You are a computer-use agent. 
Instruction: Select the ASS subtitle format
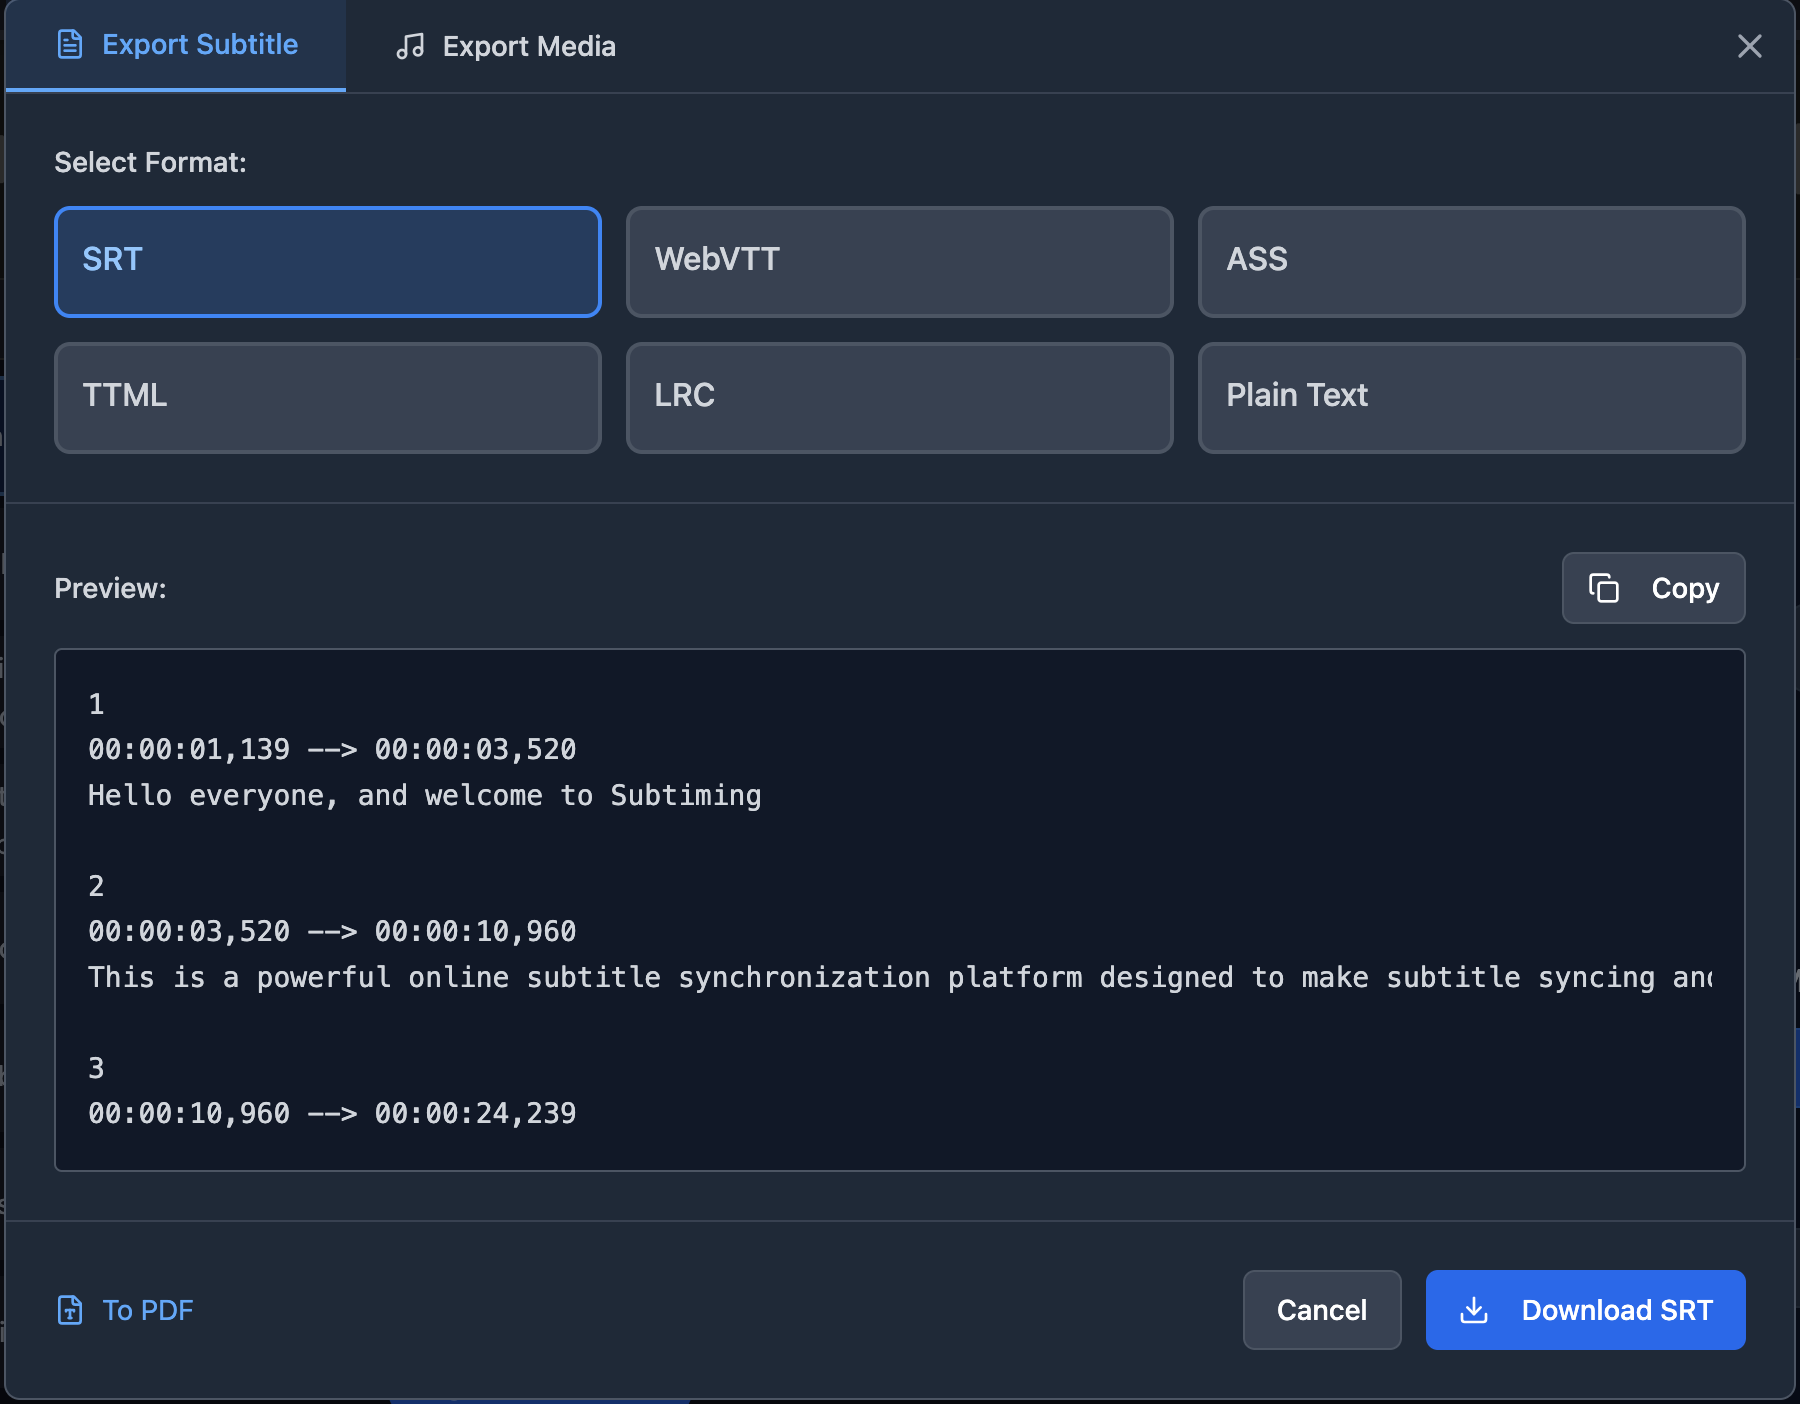[1470, 261]
